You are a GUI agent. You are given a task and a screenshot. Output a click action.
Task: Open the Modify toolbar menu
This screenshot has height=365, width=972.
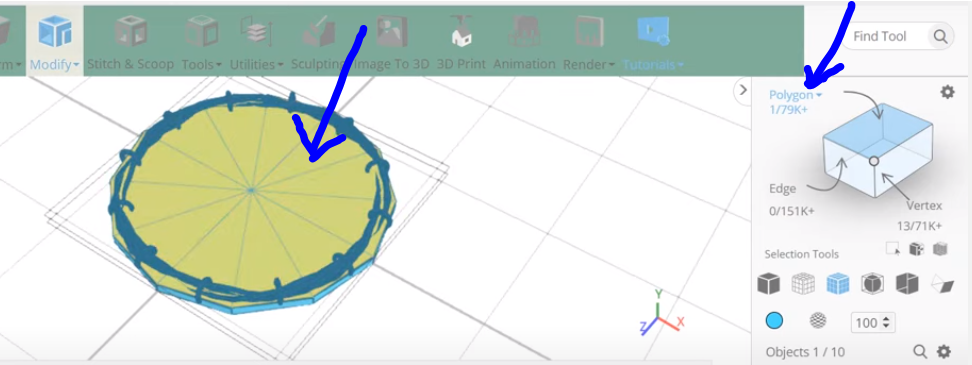[x=55, y=64]
